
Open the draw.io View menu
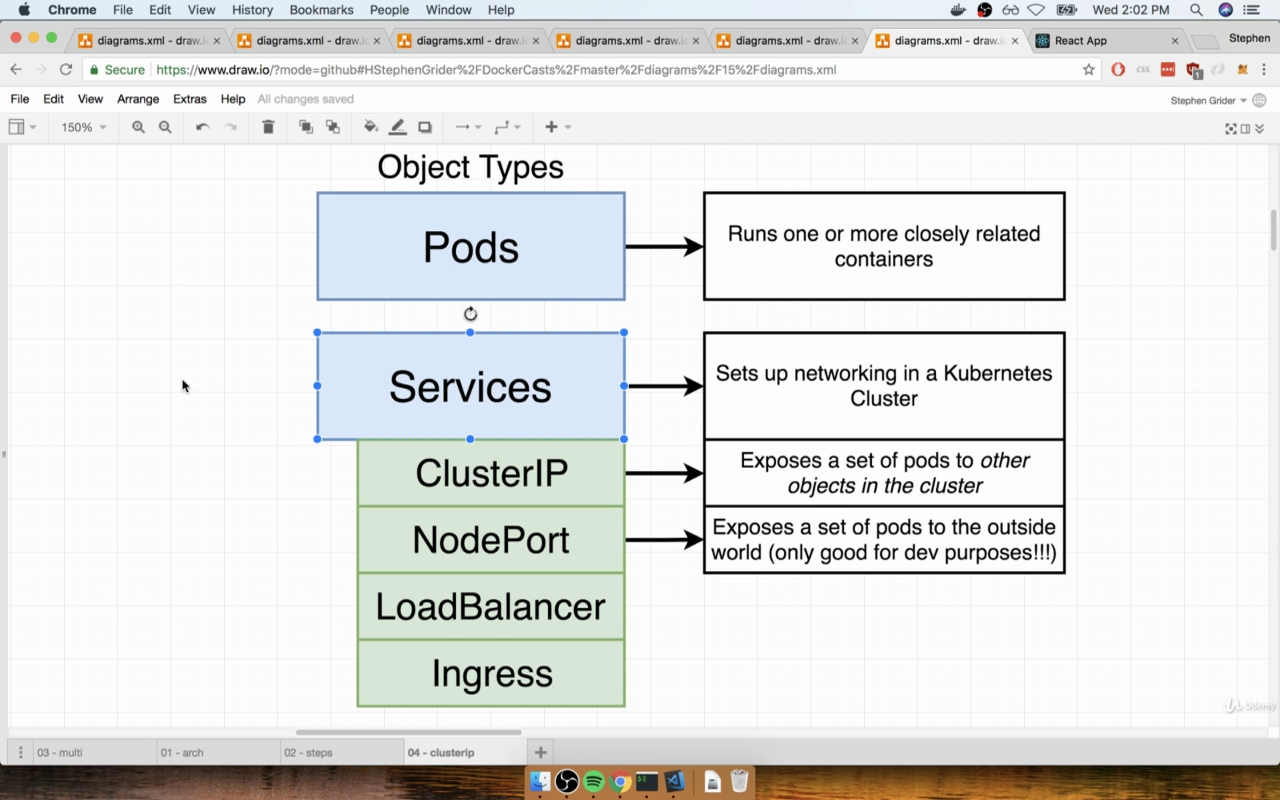[x=90, y=99]
